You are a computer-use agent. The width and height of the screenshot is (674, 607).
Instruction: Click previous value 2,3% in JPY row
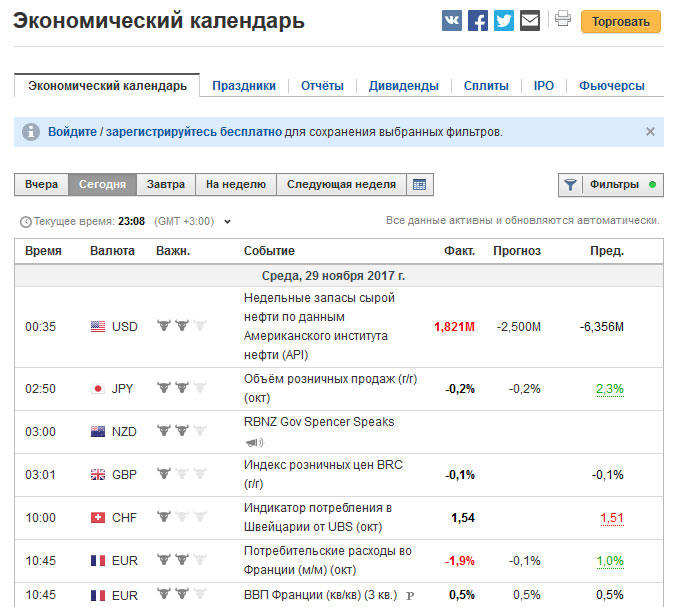click(610, 389)
